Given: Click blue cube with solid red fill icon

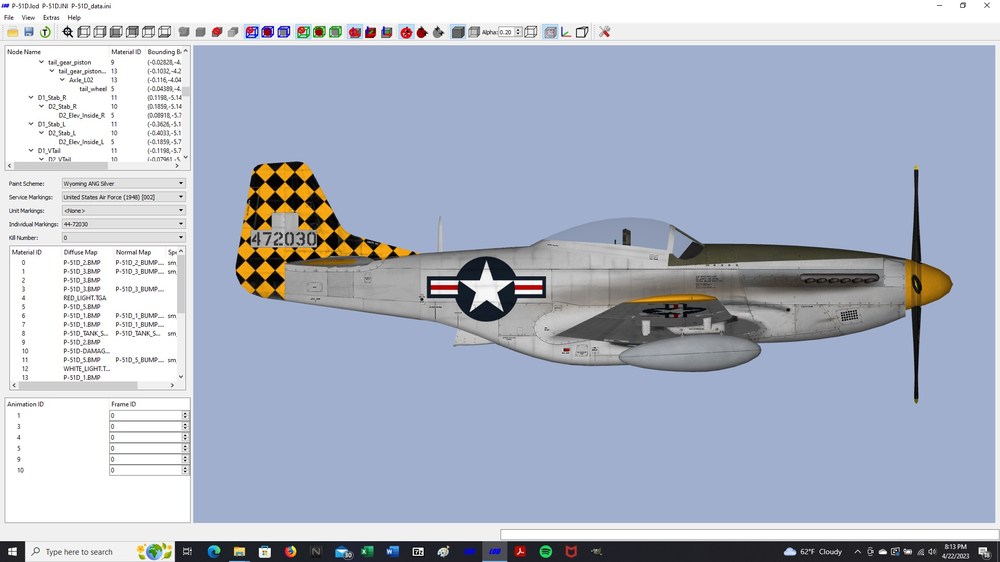Looking at the screenshot, I should (268, 32).
